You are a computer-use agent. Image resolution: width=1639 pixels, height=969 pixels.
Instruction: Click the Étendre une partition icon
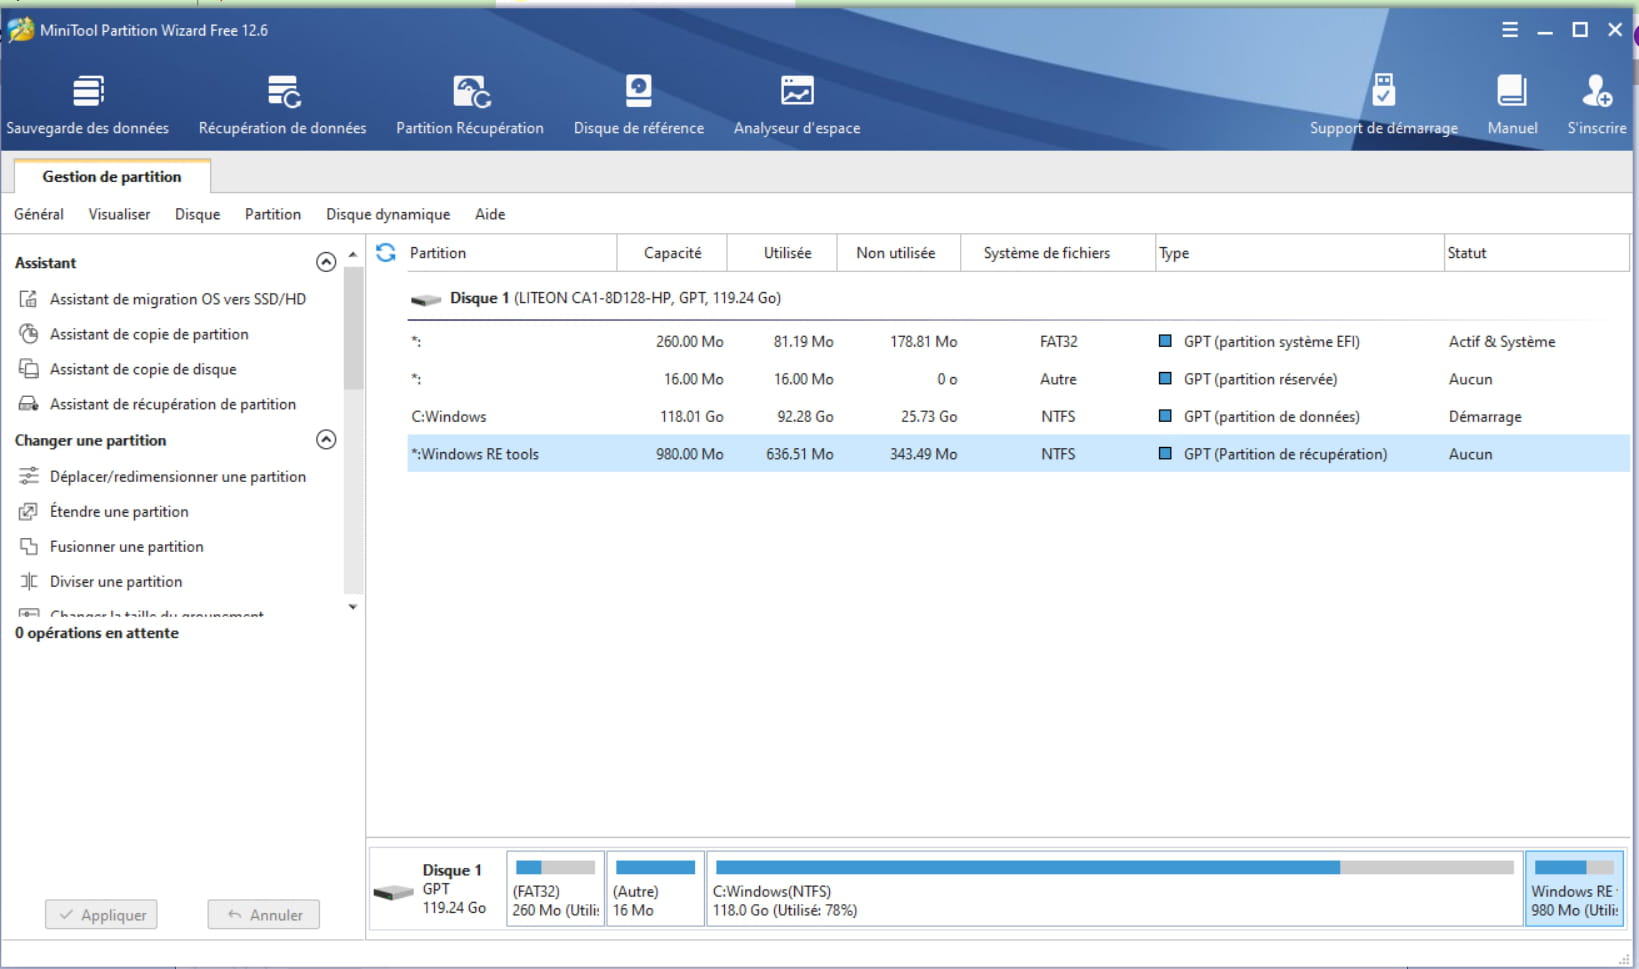(x=29, y=511)
